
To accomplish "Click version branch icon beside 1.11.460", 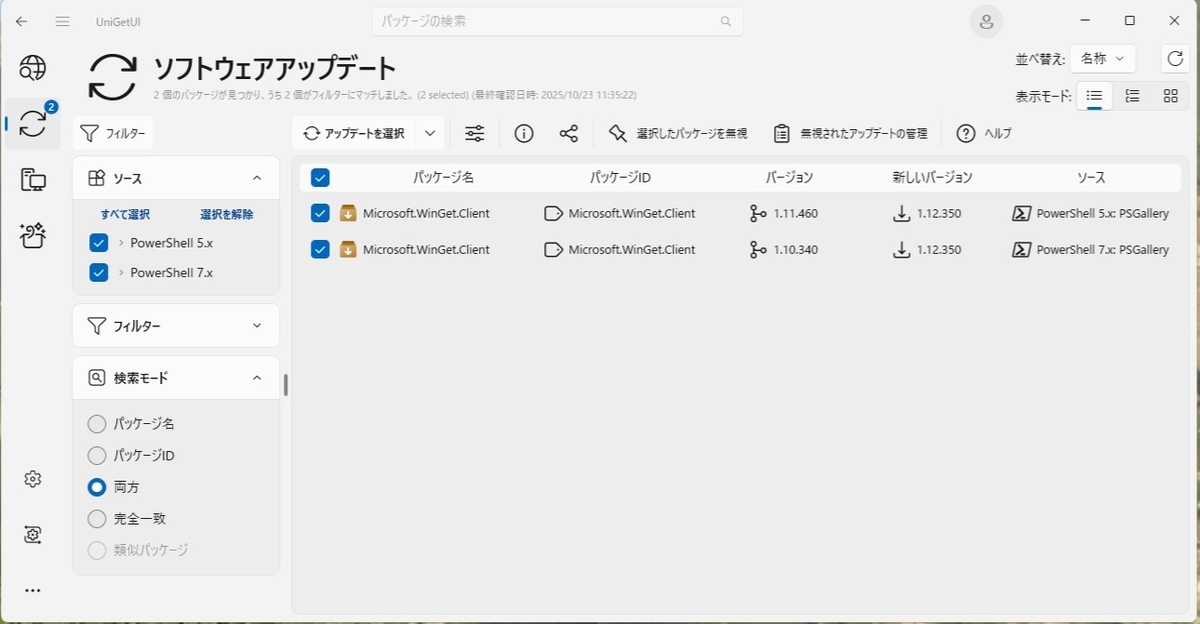I will click(758, 213).
